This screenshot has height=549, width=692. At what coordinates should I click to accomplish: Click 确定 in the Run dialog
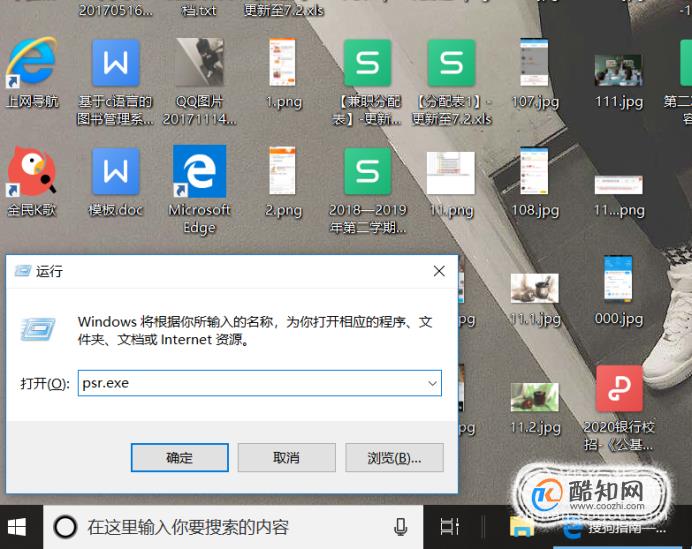(180, 458)
